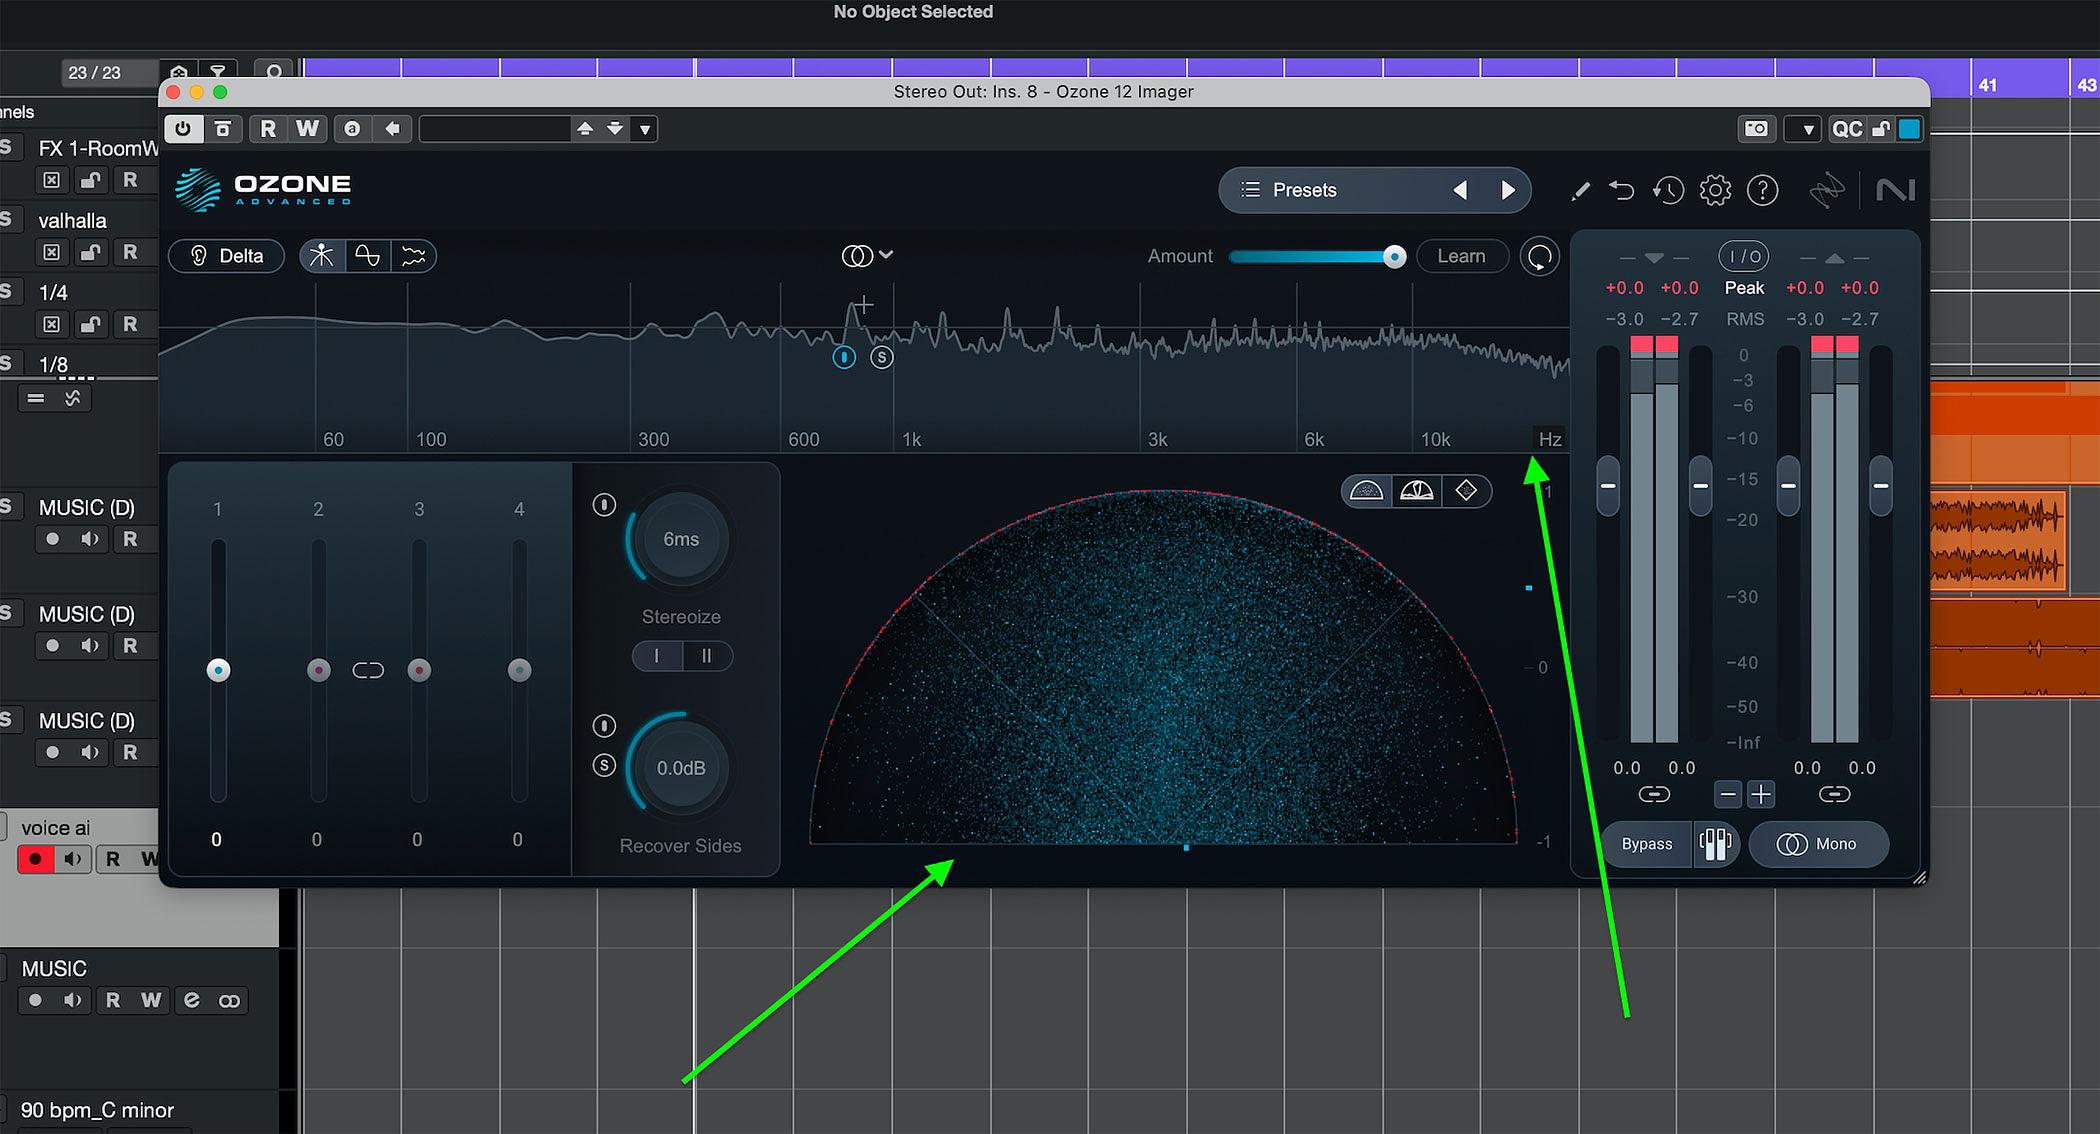Screen dimensions: 2100x1134
Task: Click the A/B compare icon in plugin header
Action: point(352,129)
